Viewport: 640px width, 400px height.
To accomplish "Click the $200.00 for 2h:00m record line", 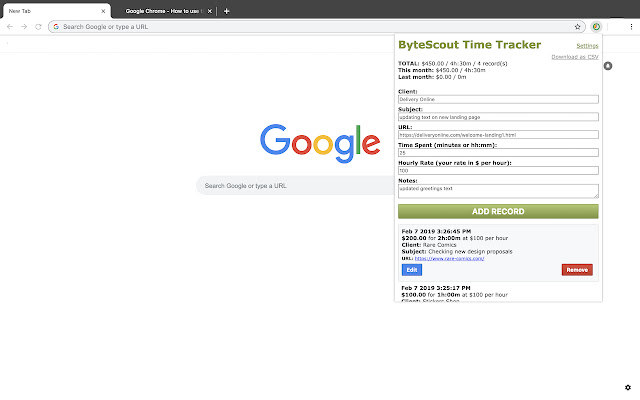I will pyautogui.click(x=455, y=238).
